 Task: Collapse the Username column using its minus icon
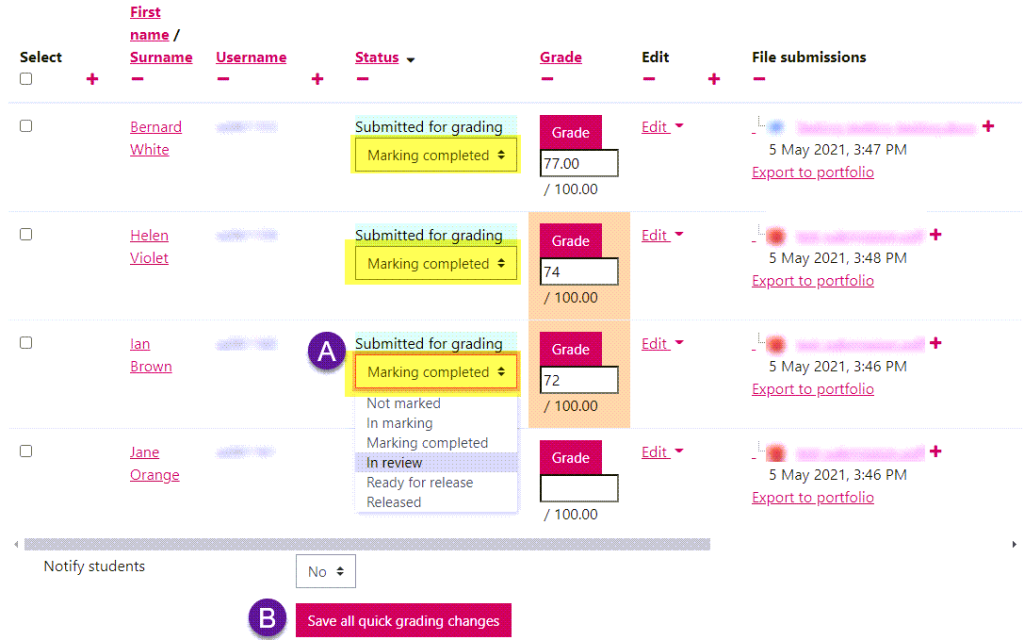point(224,78)
